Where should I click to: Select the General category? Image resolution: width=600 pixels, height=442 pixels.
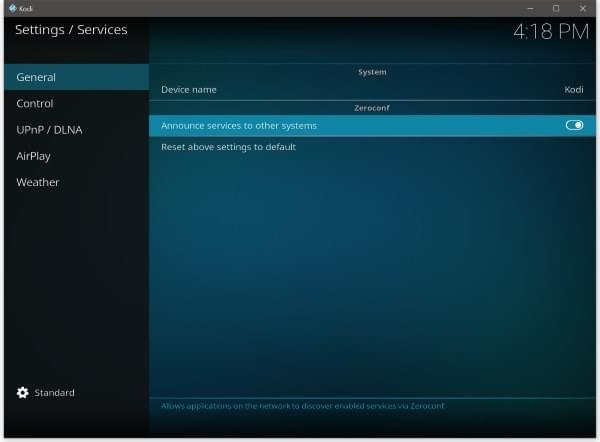click(36, 77)
